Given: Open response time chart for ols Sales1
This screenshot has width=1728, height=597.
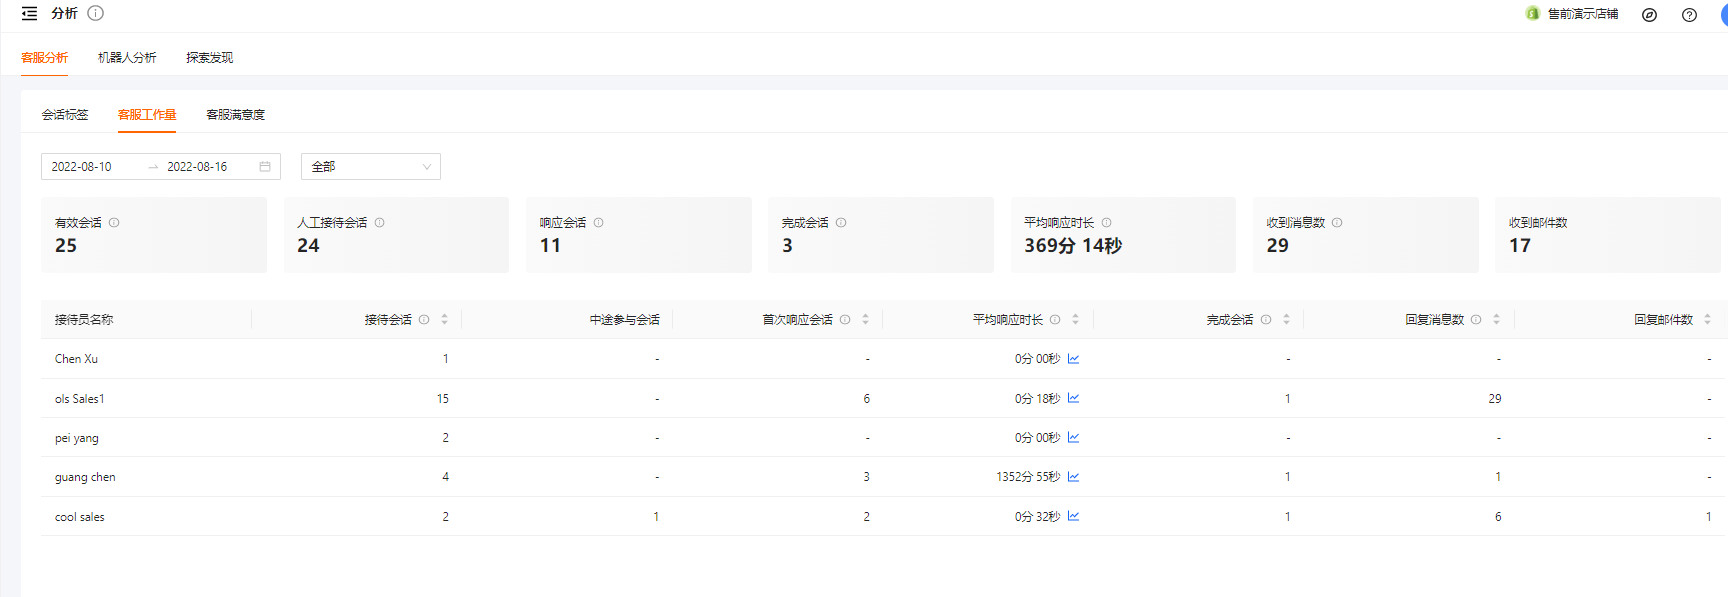Looking at the screenshot, I should coord(1073,398).
